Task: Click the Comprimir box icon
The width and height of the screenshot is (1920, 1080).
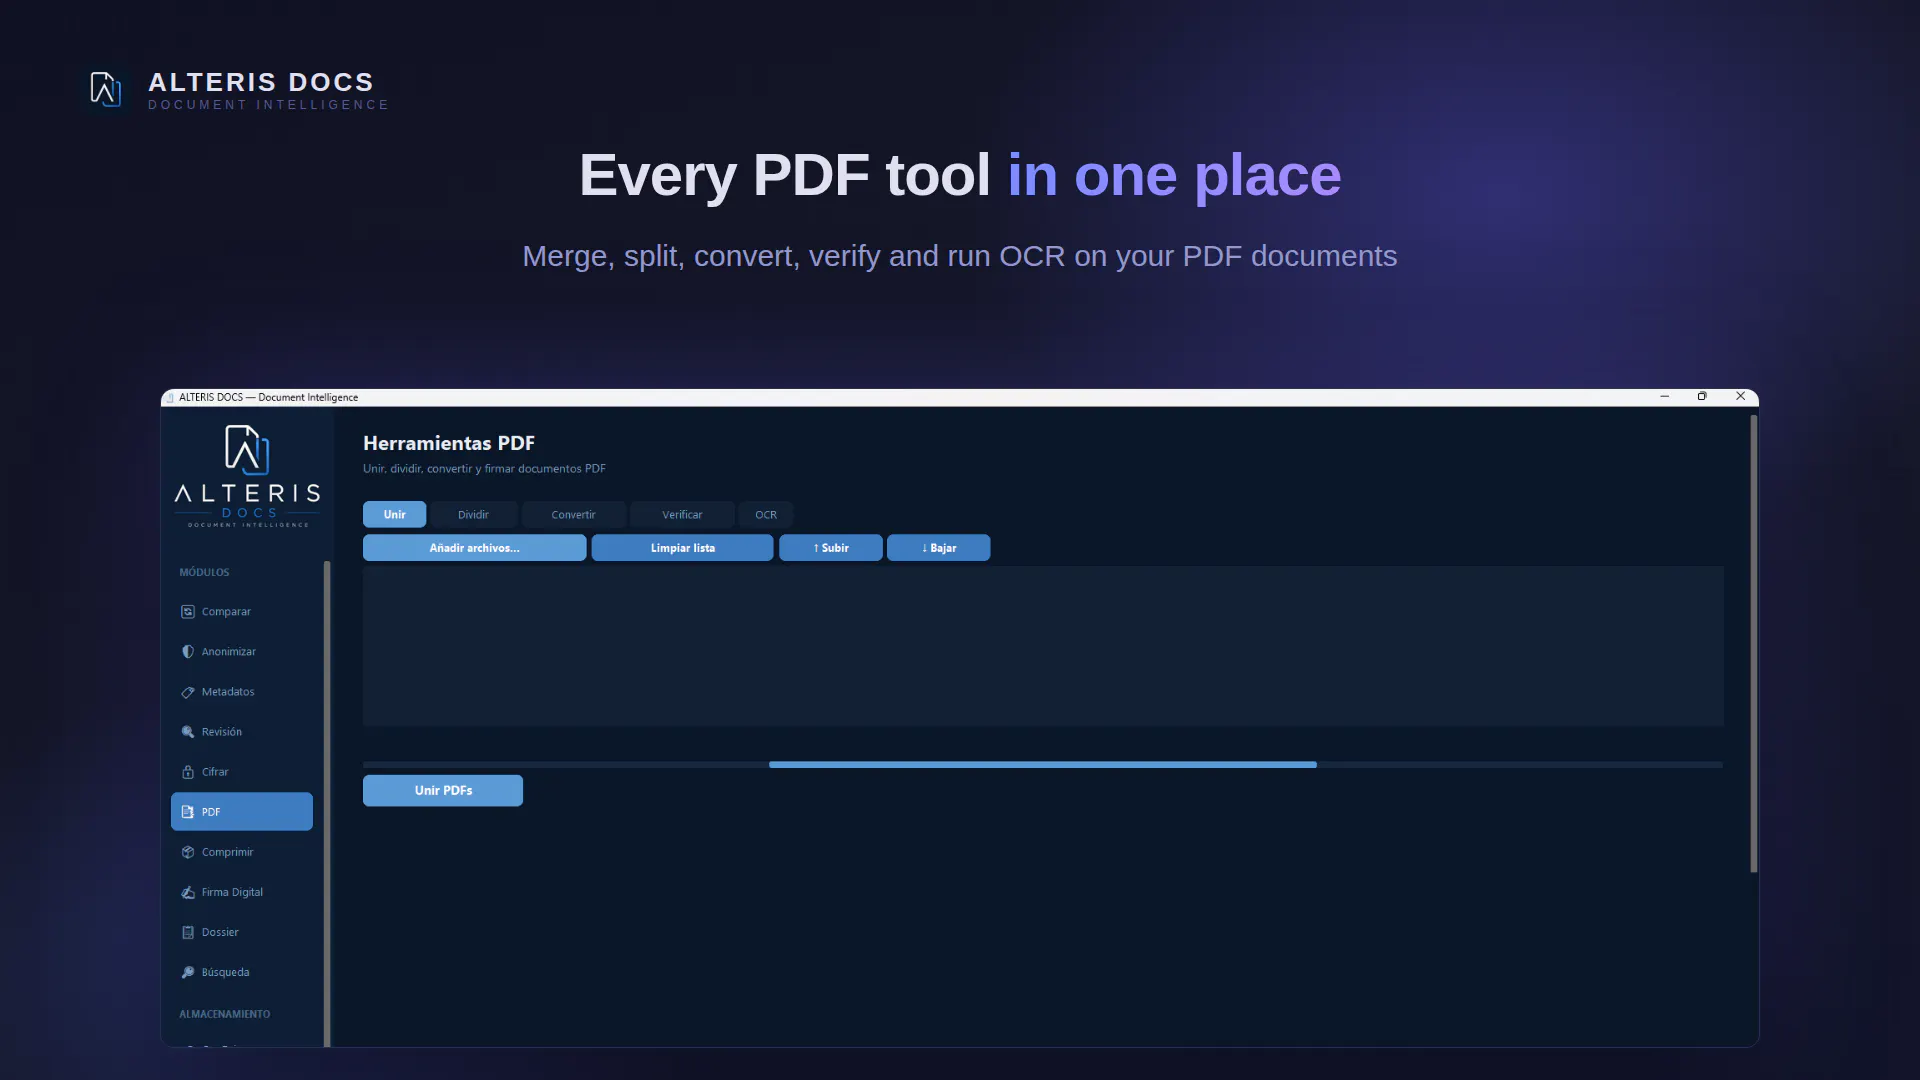Action: [187, 852]
